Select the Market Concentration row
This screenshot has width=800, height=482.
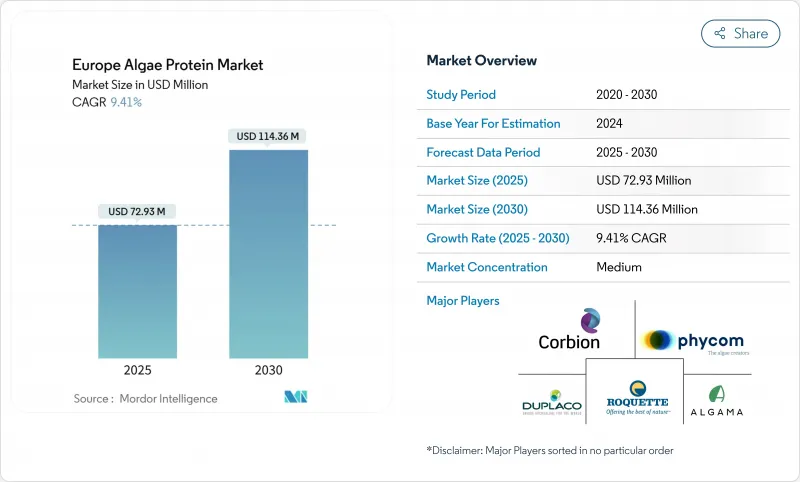(598, 267)
